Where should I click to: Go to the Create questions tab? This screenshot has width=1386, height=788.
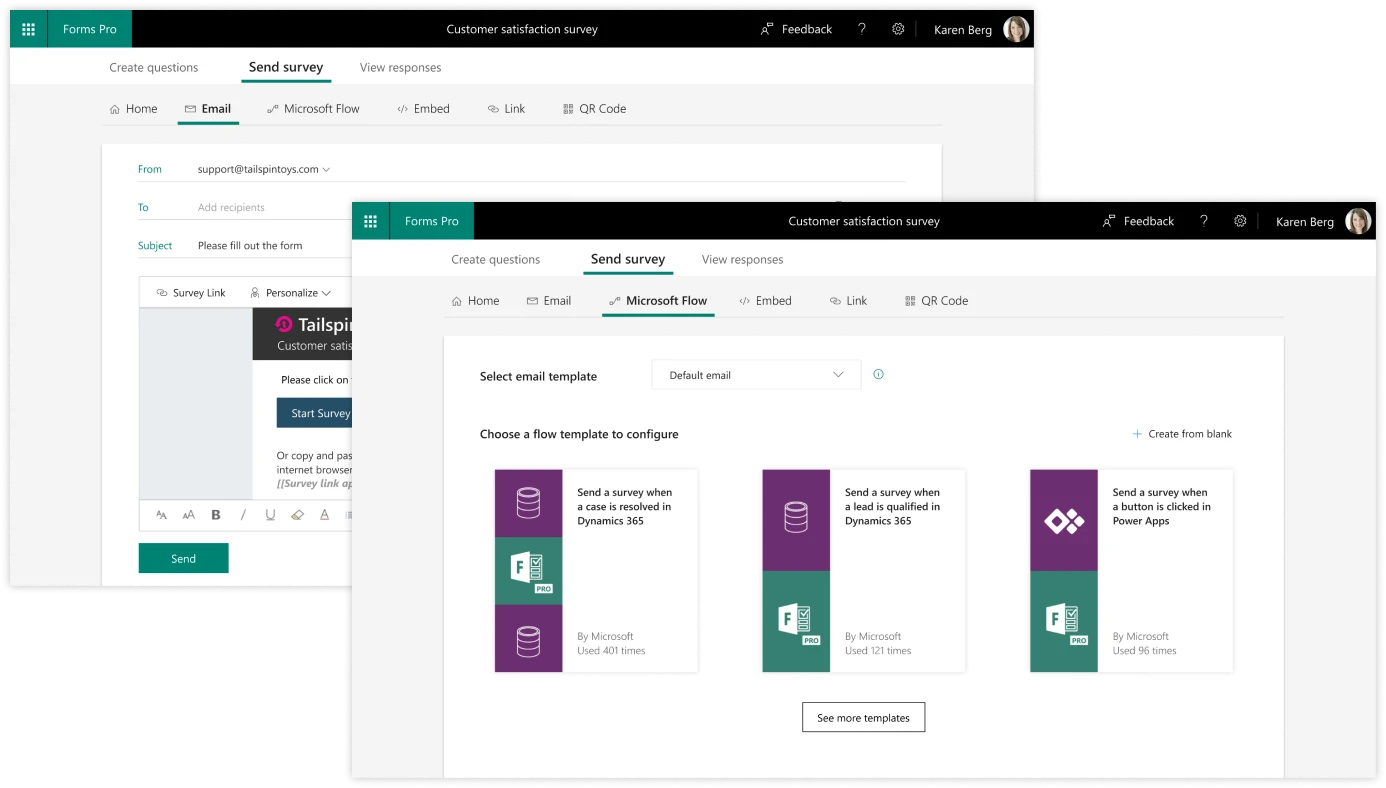point(496,259)
